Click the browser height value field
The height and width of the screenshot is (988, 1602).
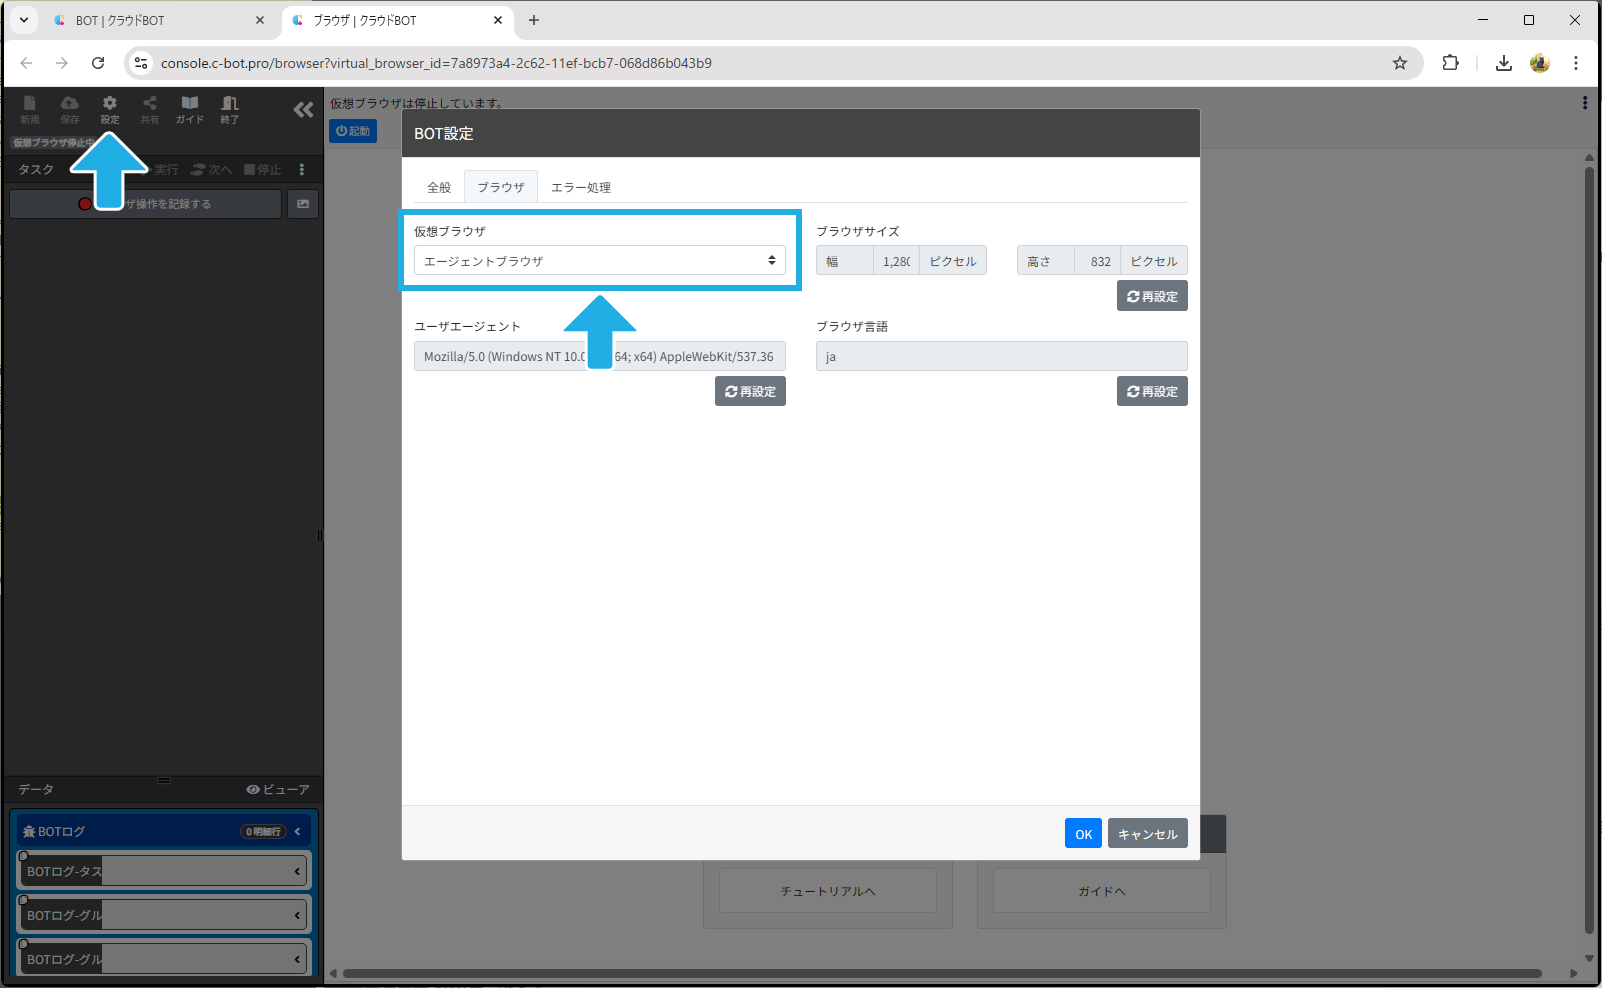tap(1097, 261)
